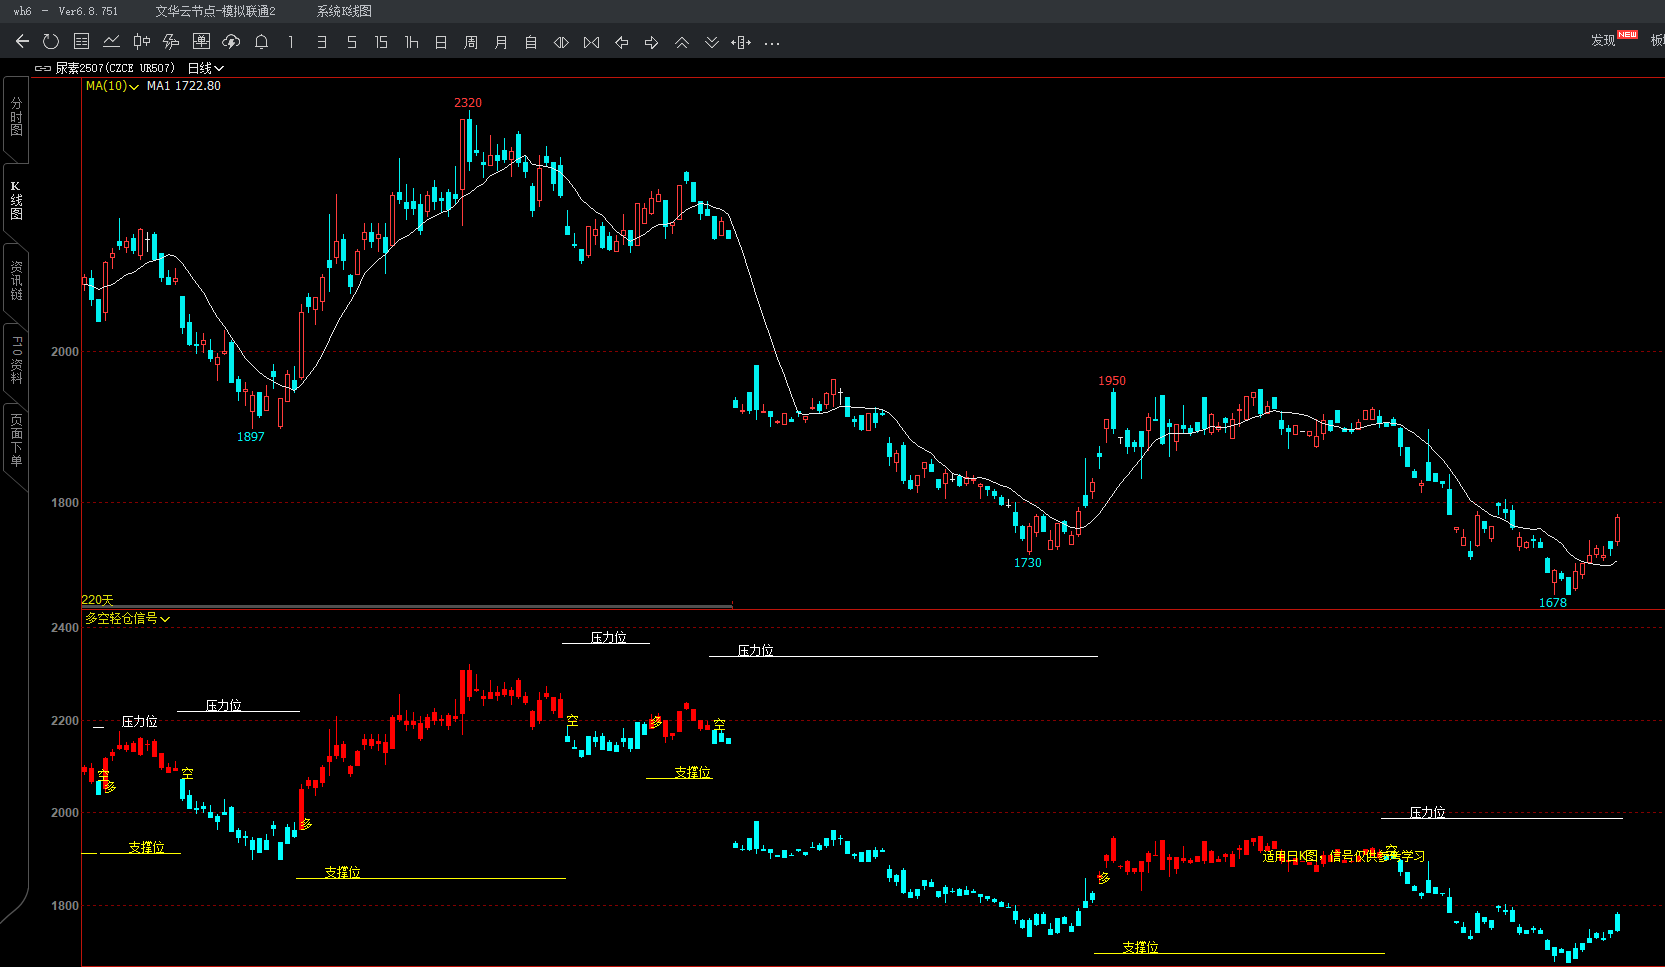Go back with the left arrow icon

pyautogui.click(x=22, y=42)
